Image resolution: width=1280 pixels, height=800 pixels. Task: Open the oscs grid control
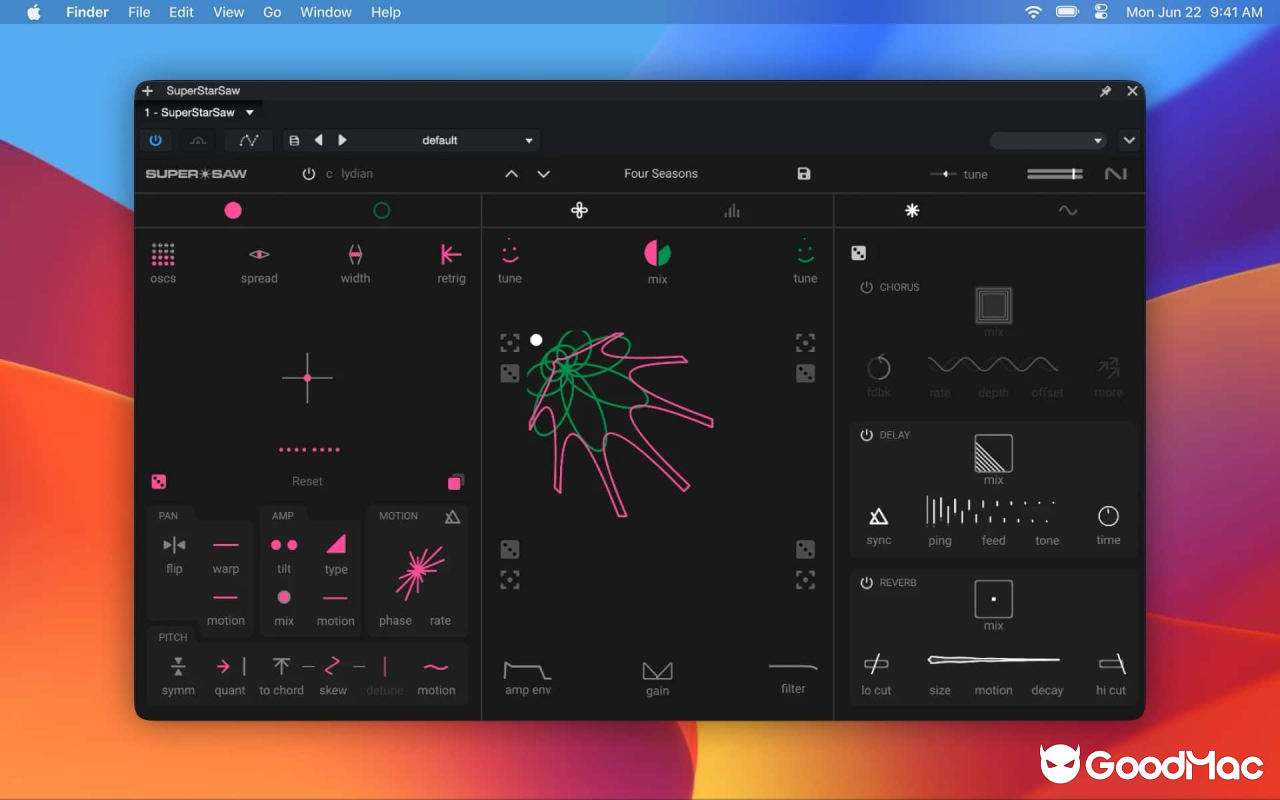[x=163, y=254]
